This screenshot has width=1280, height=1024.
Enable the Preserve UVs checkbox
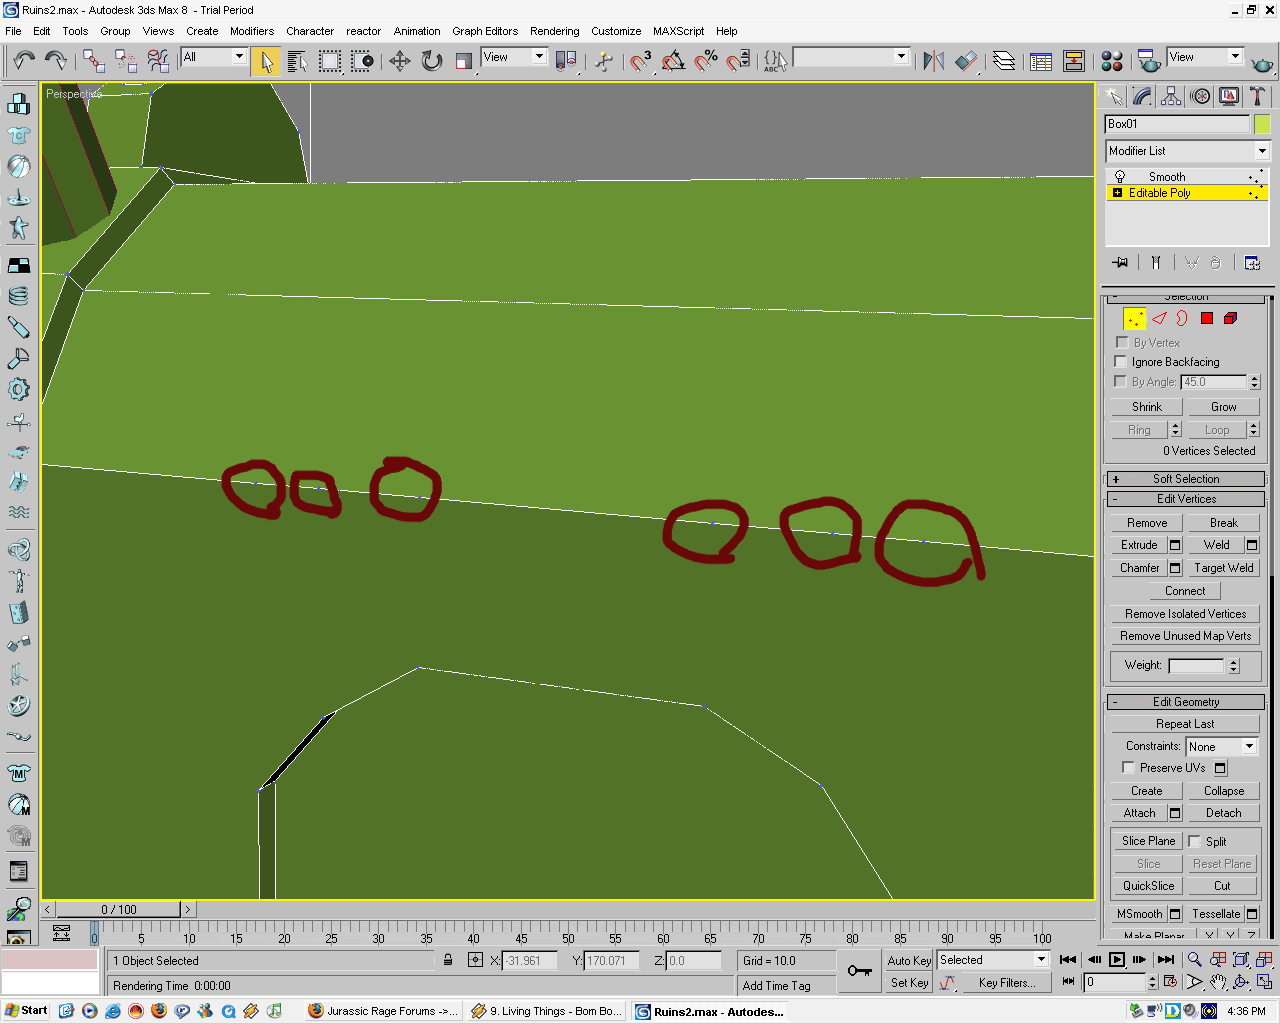(x=1128, y=767)
